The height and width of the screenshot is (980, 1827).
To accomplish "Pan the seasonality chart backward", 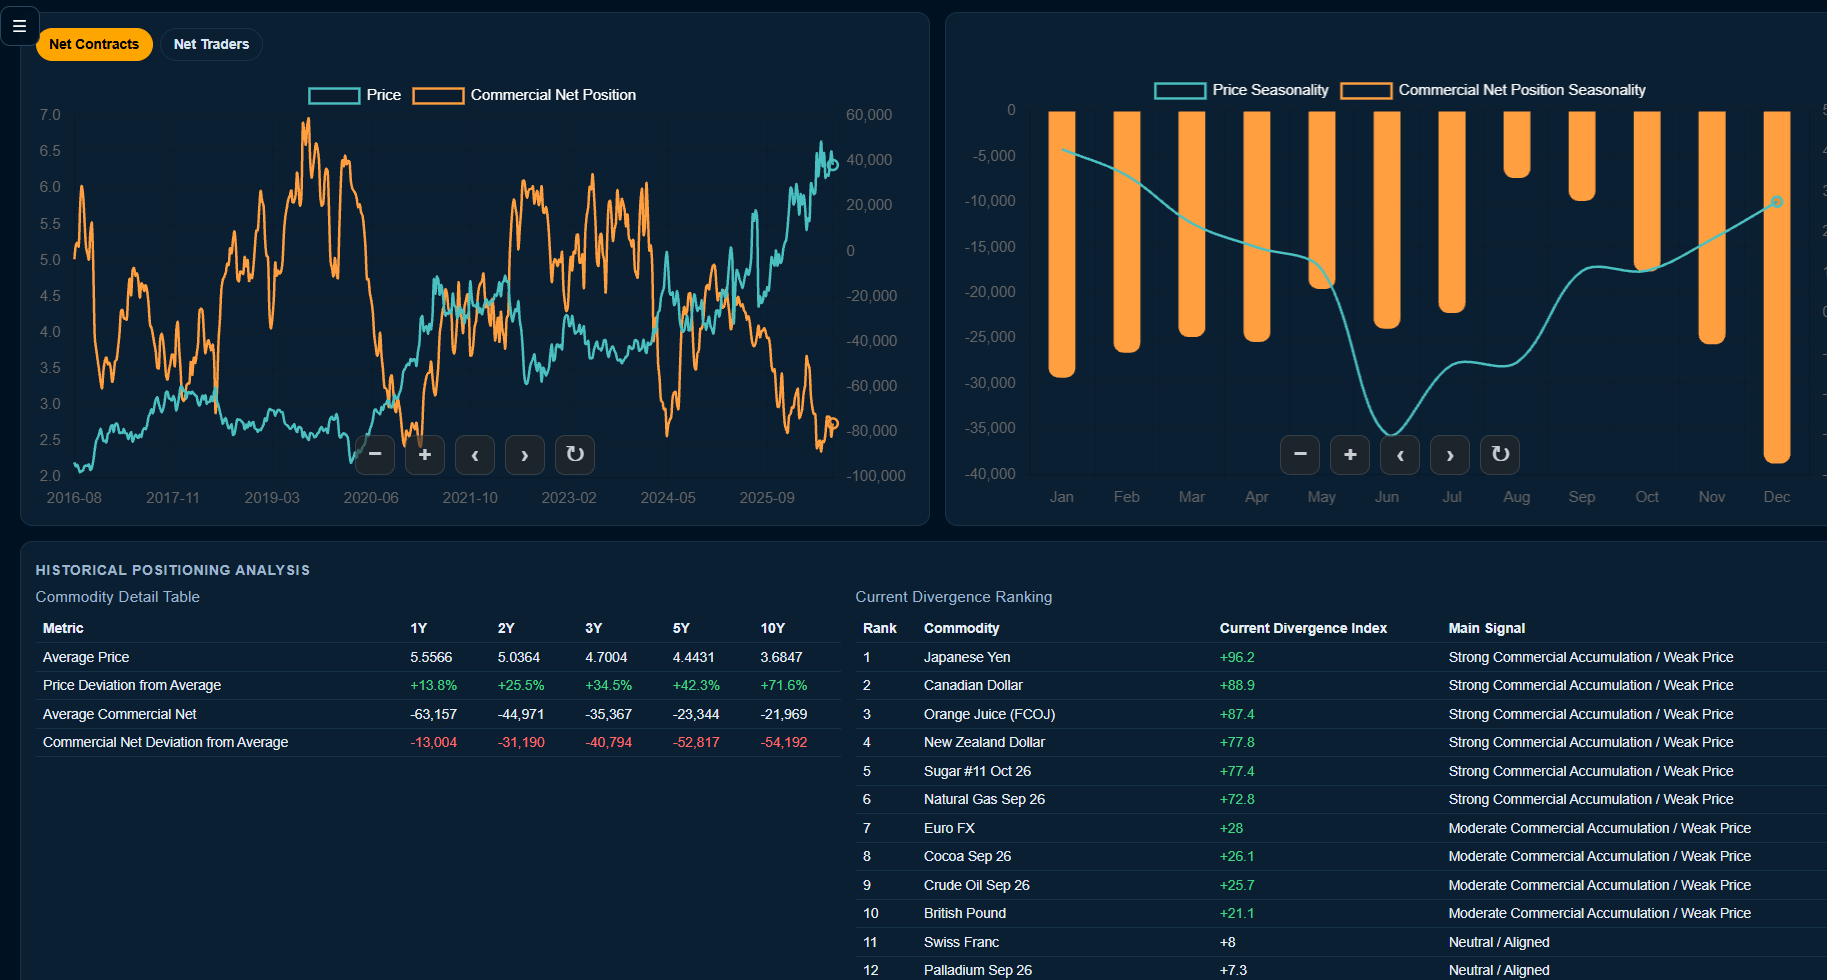I will [x=1400, y=455].
